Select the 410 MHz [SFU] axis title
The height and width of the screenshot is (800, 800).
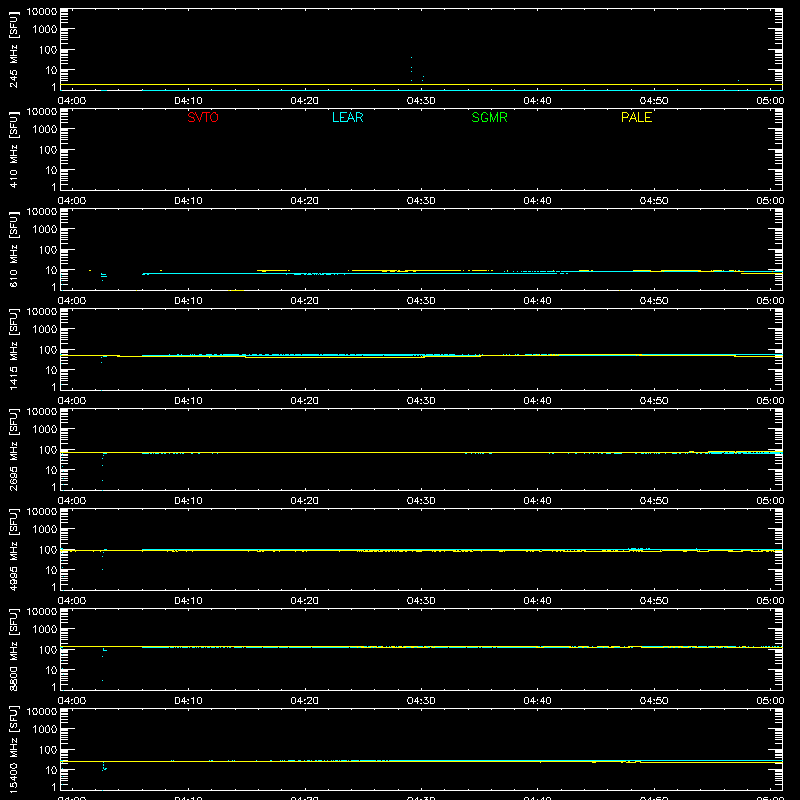click(x=13, y=150)
